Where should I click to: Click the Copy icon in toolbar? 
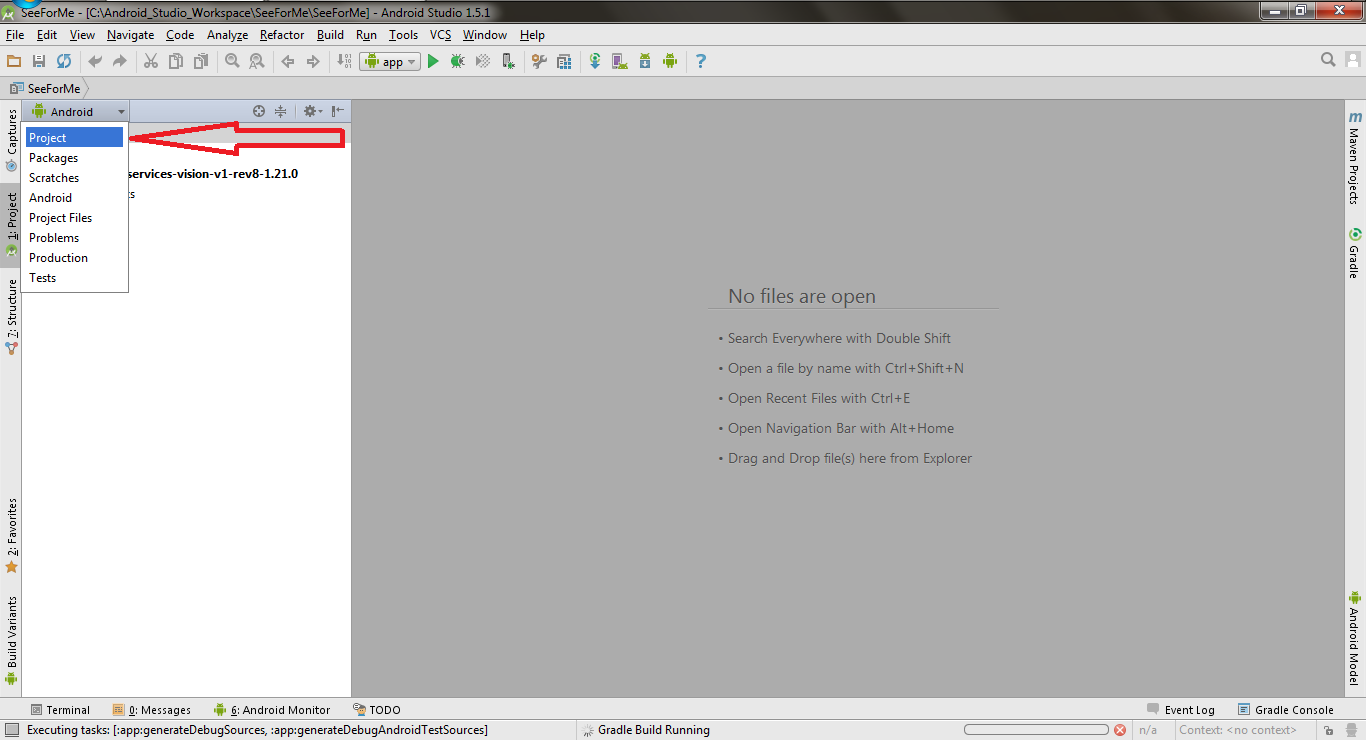coord(176,61)
